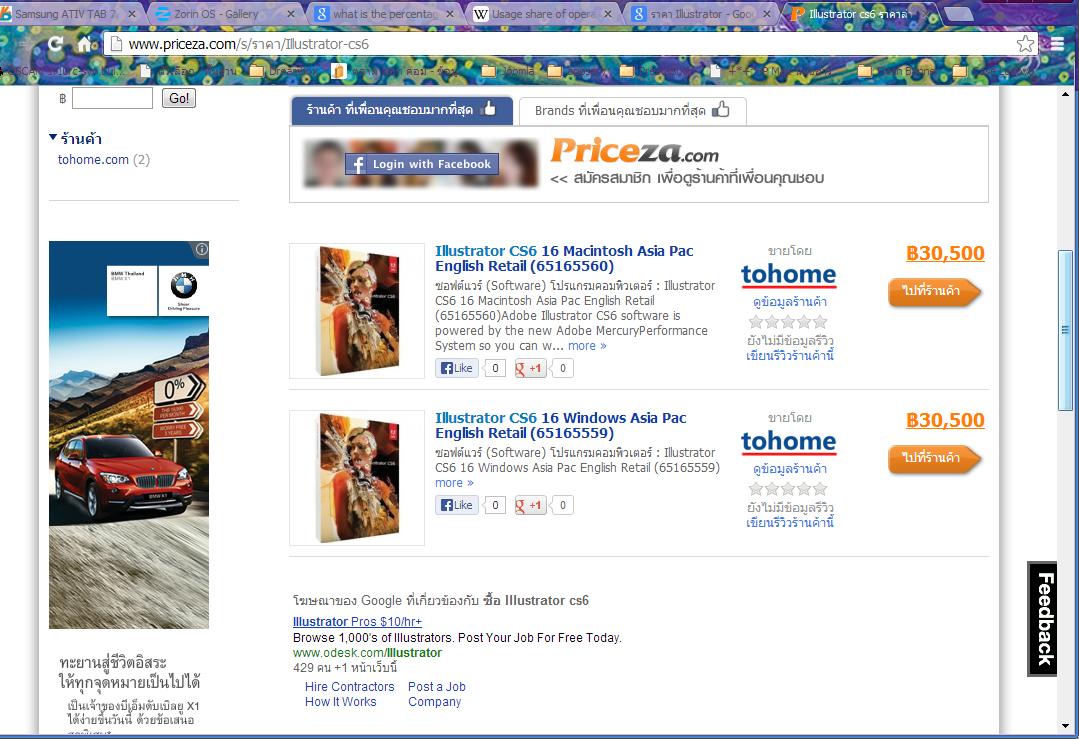1079x739 pixels.
Task: Click ไปที่ร้านค้า button for Macintosh product
Action: click(934, 292)
